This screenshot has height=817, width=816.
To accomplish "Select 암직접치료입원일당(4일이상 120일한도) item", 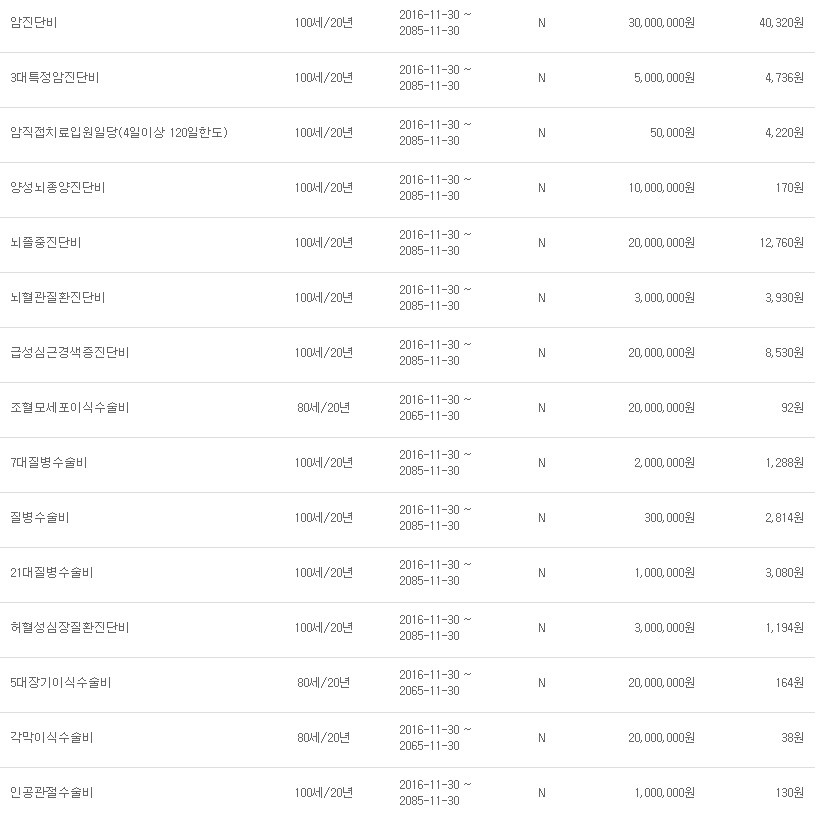I will 119,133.
